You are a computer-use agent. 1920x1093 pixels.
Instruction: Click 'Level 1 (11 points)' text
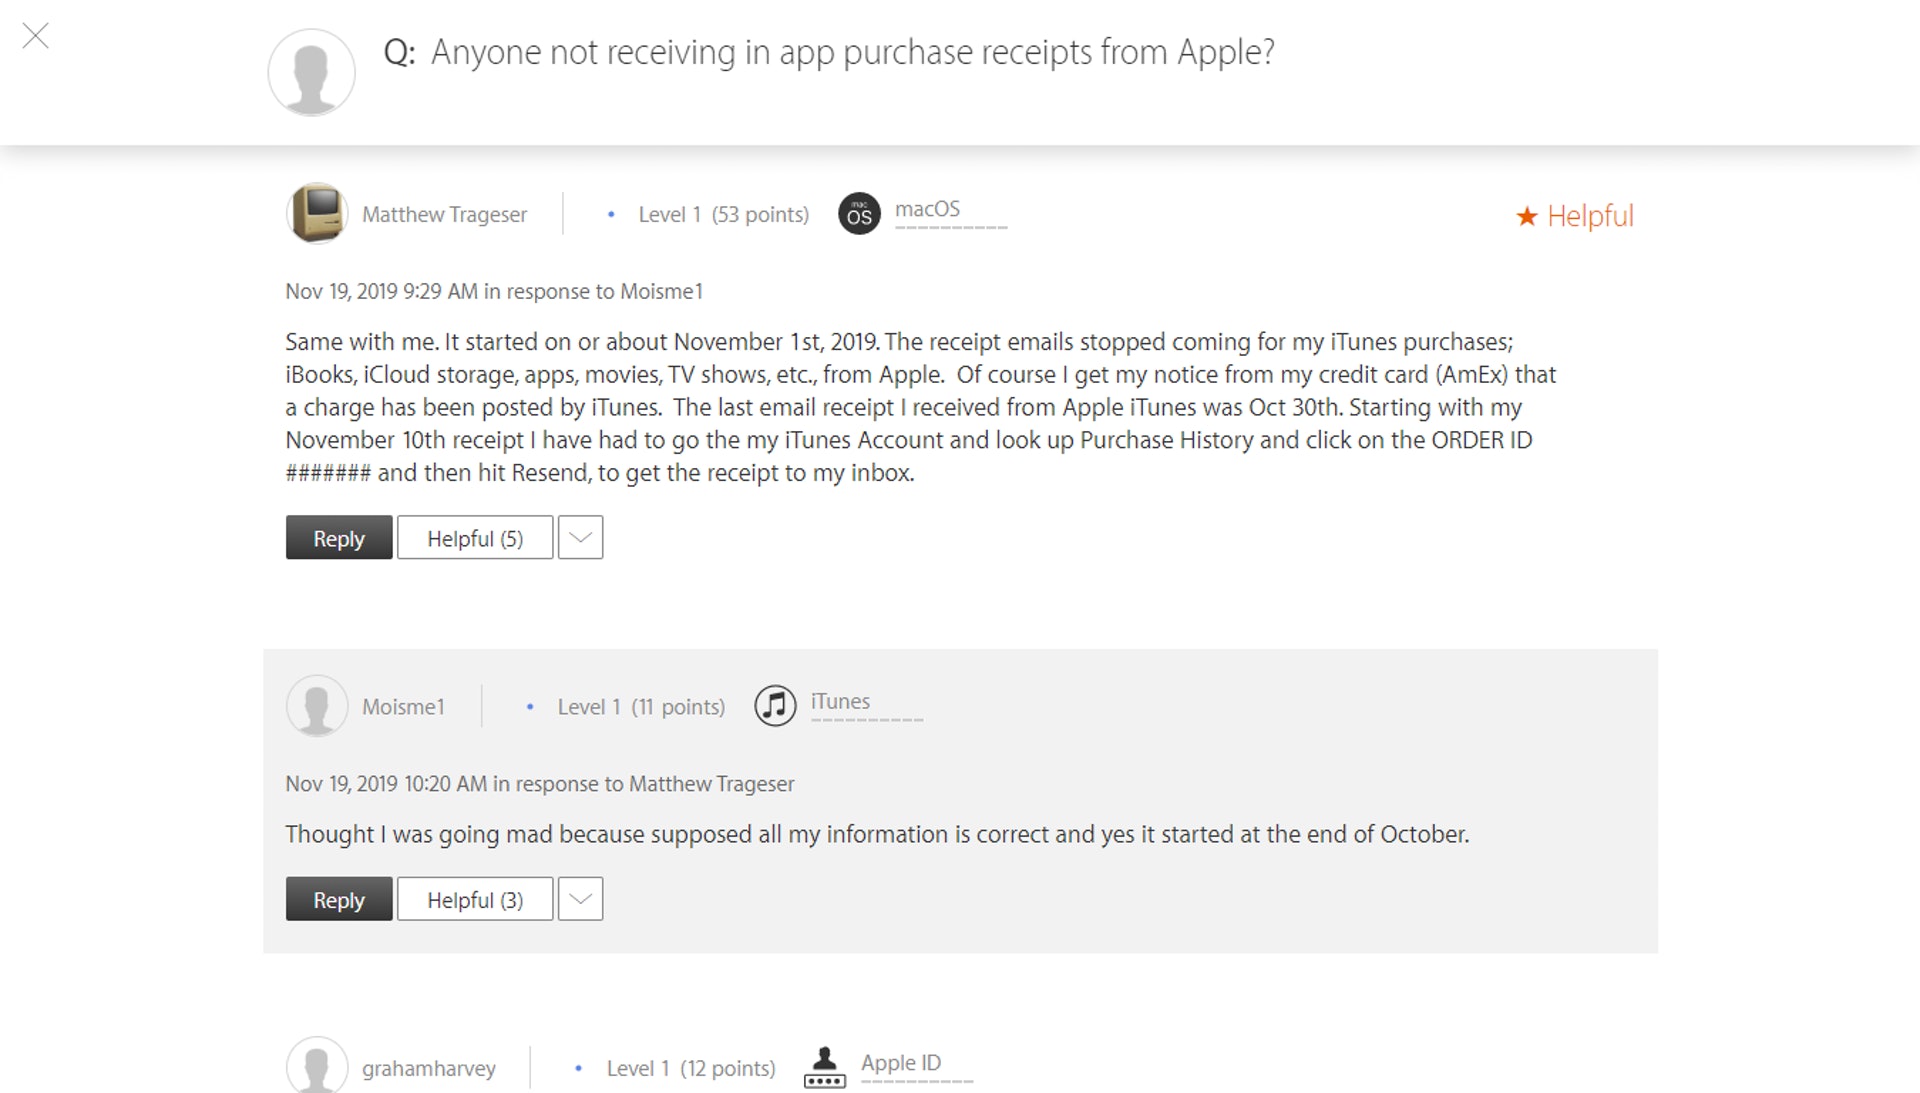coord(641,707)
